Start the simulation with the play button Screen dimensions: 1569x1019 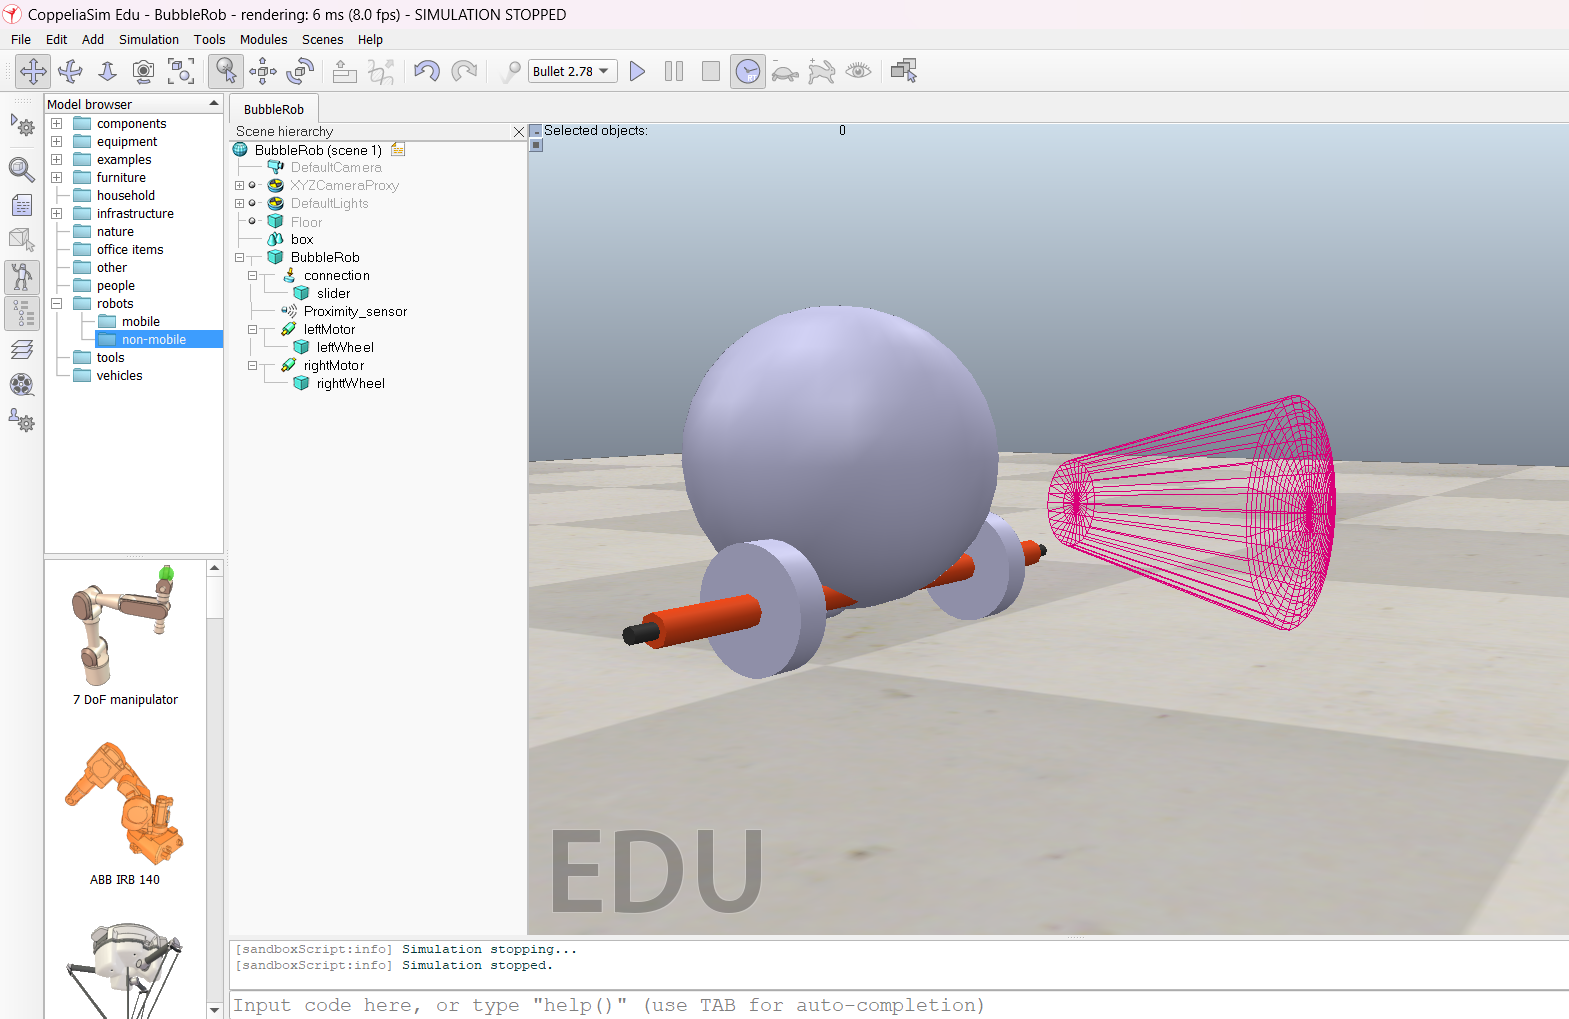pos(637,72)
